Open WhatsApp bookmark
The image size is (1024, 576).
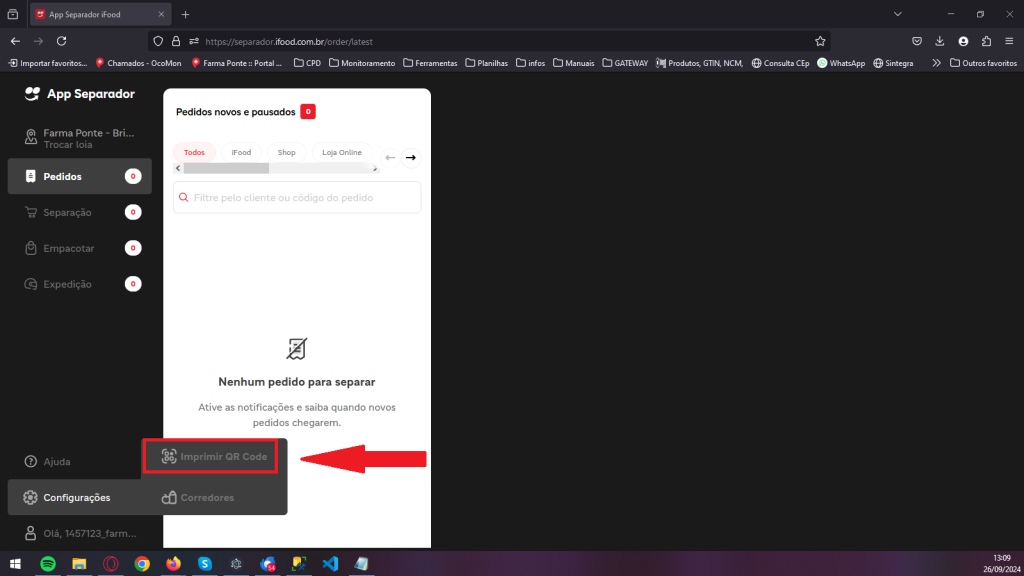[x=841, y=63]
